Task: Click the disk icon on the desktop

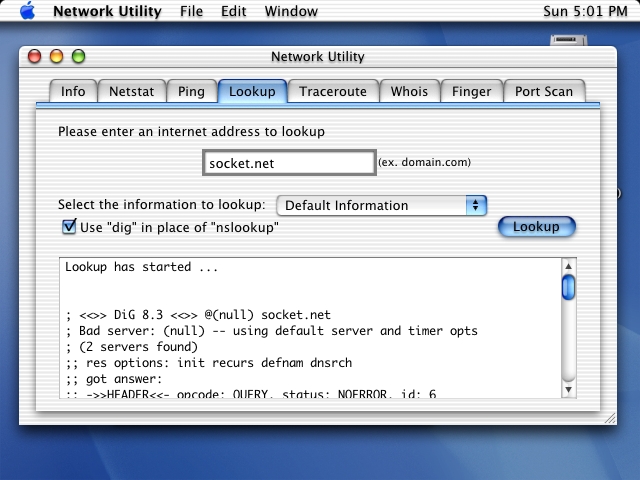Action: [x=569, y=40]
